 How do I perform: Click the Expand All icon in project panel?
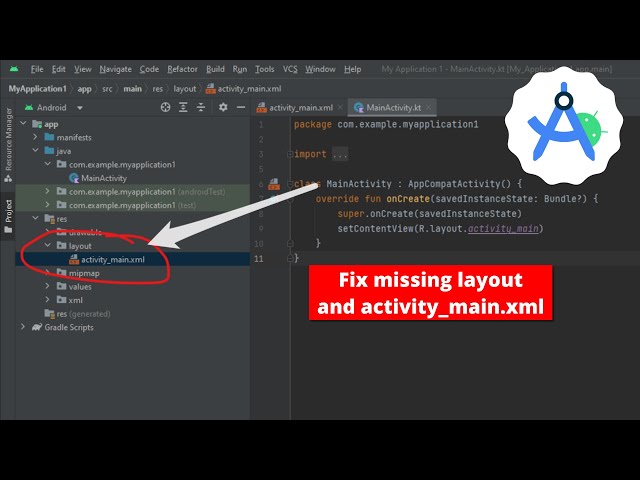(x=183, y=107)
